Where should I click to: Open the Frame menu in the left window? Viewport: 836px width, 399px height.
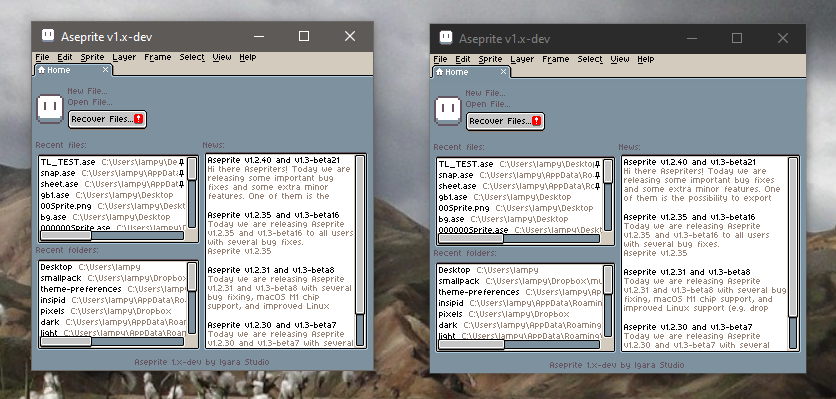coord(158,57)
